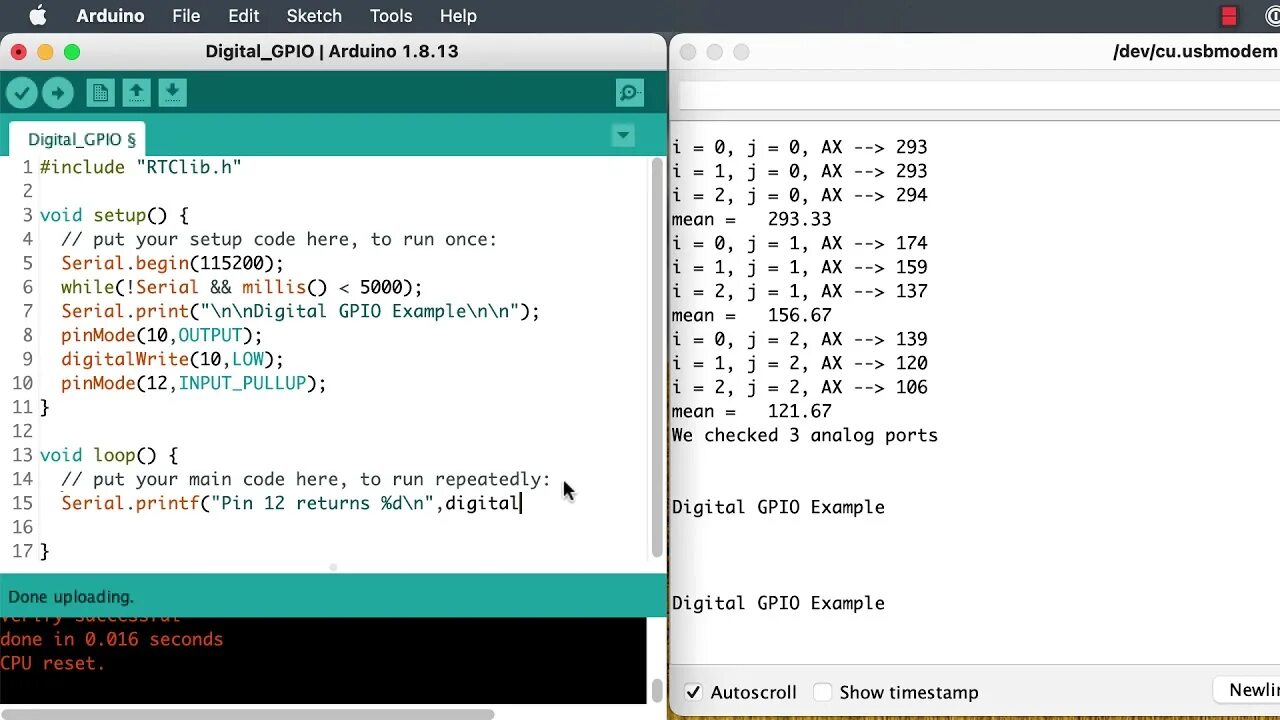Click the pinMode(10,OUTPUT) line

161,335
